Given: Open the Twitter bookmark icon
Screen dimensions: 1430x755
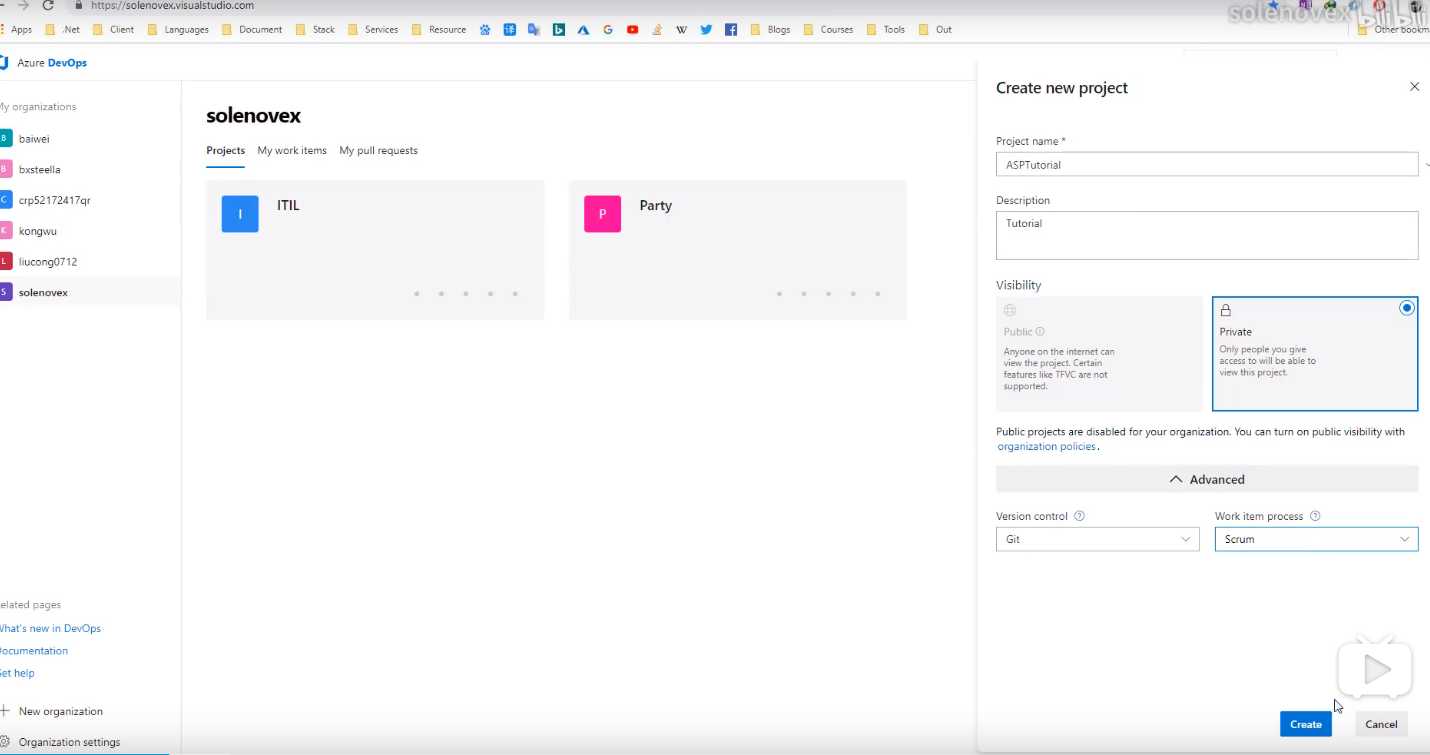Looking at the screenshot, I should click(x=706, y=30).
